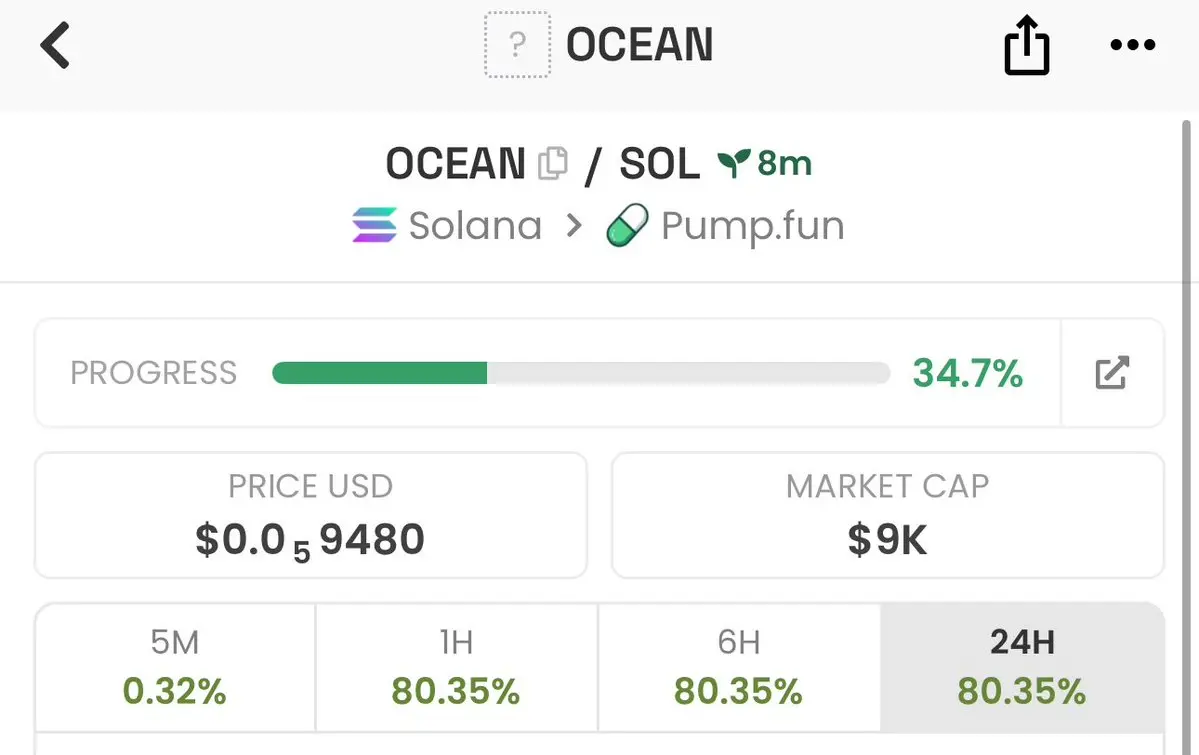Open the three-dot more options menu
The image size is (1199, 755).
pyautogui.click(x=1132, y=45)
